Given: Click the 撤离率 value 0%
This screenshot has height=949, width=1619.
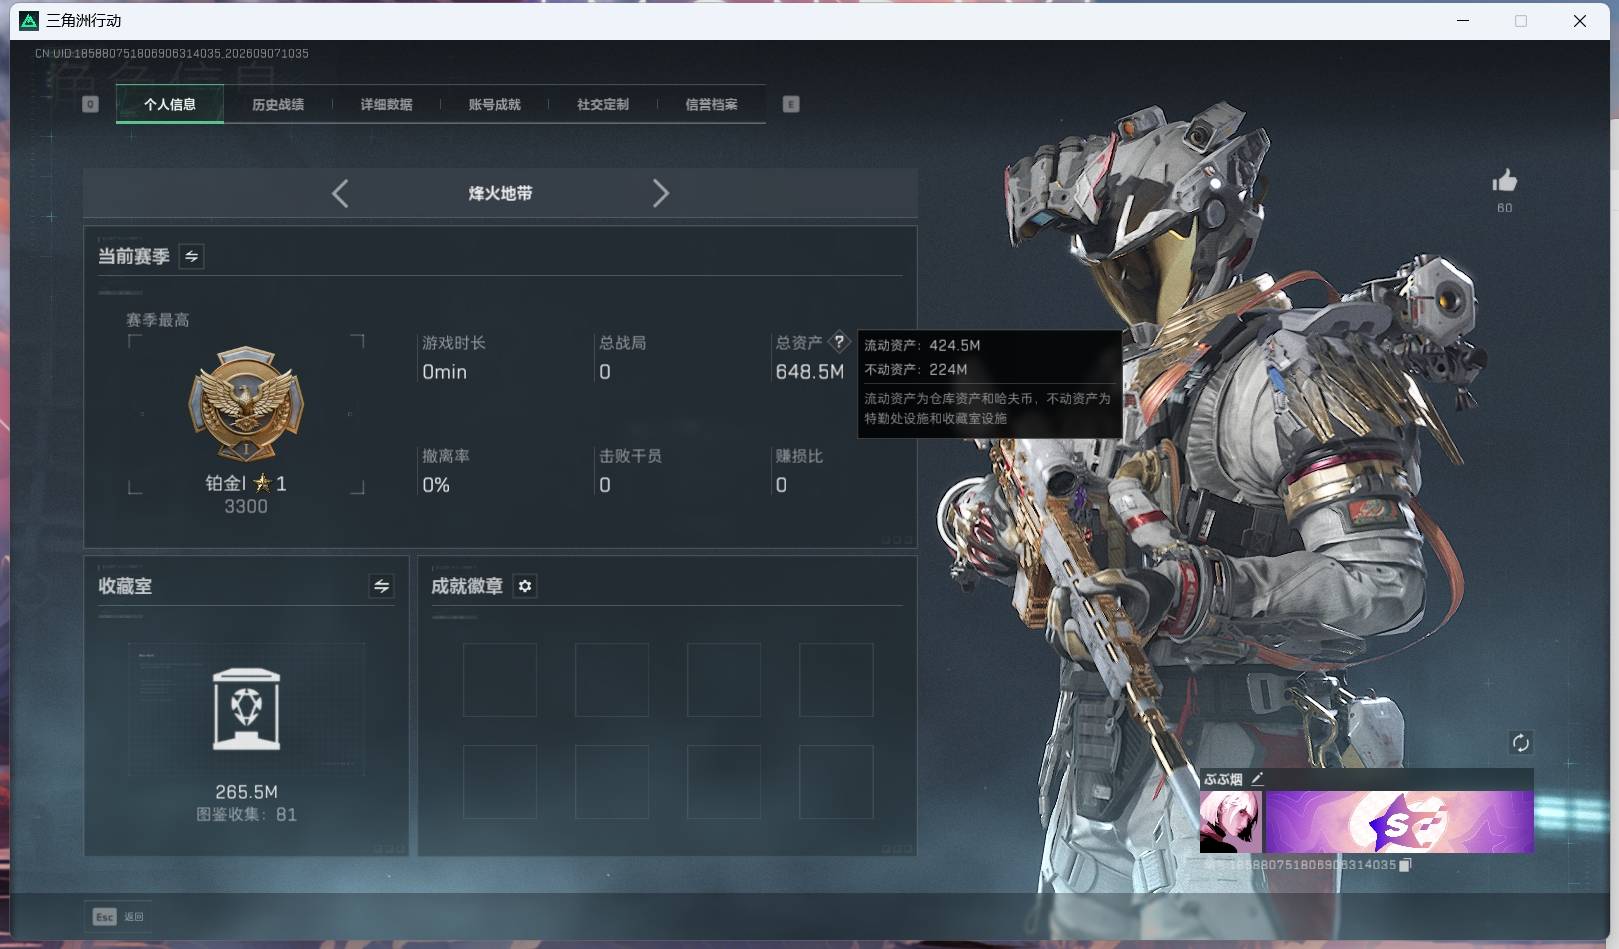Looking at the screenshot, I should tap(436, 485).
